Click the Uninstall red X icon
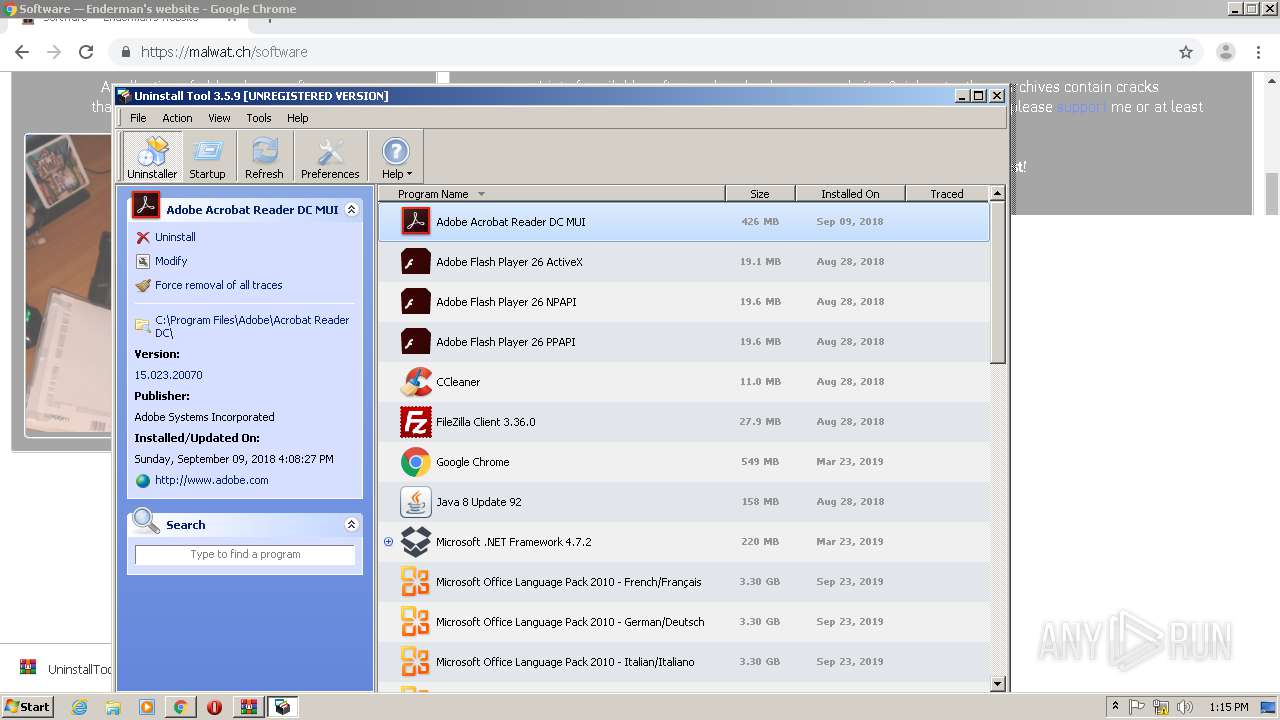 click(143, 237)
